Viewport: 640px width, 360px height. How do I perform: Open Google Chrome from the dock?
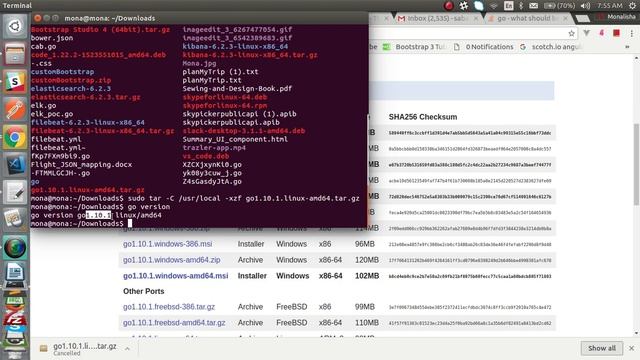pyautogui.click(x=15, y=137)
